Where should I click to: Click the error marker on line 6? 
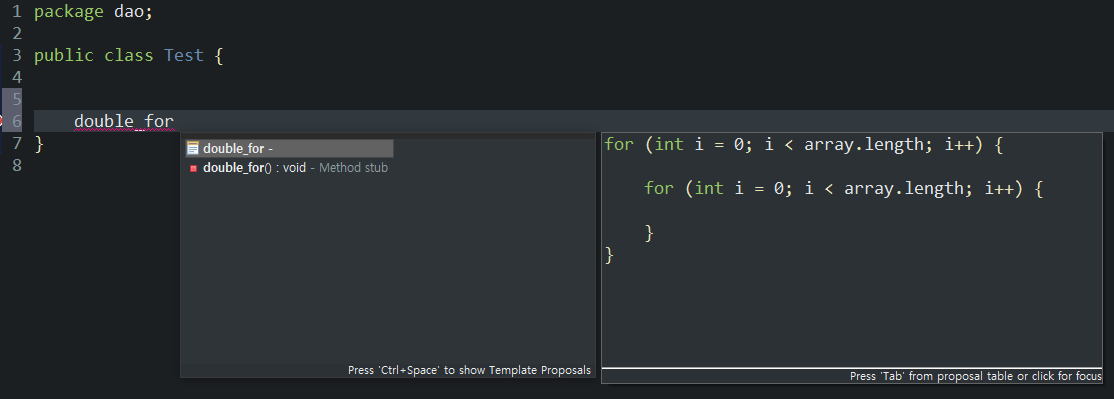point(2,121)
